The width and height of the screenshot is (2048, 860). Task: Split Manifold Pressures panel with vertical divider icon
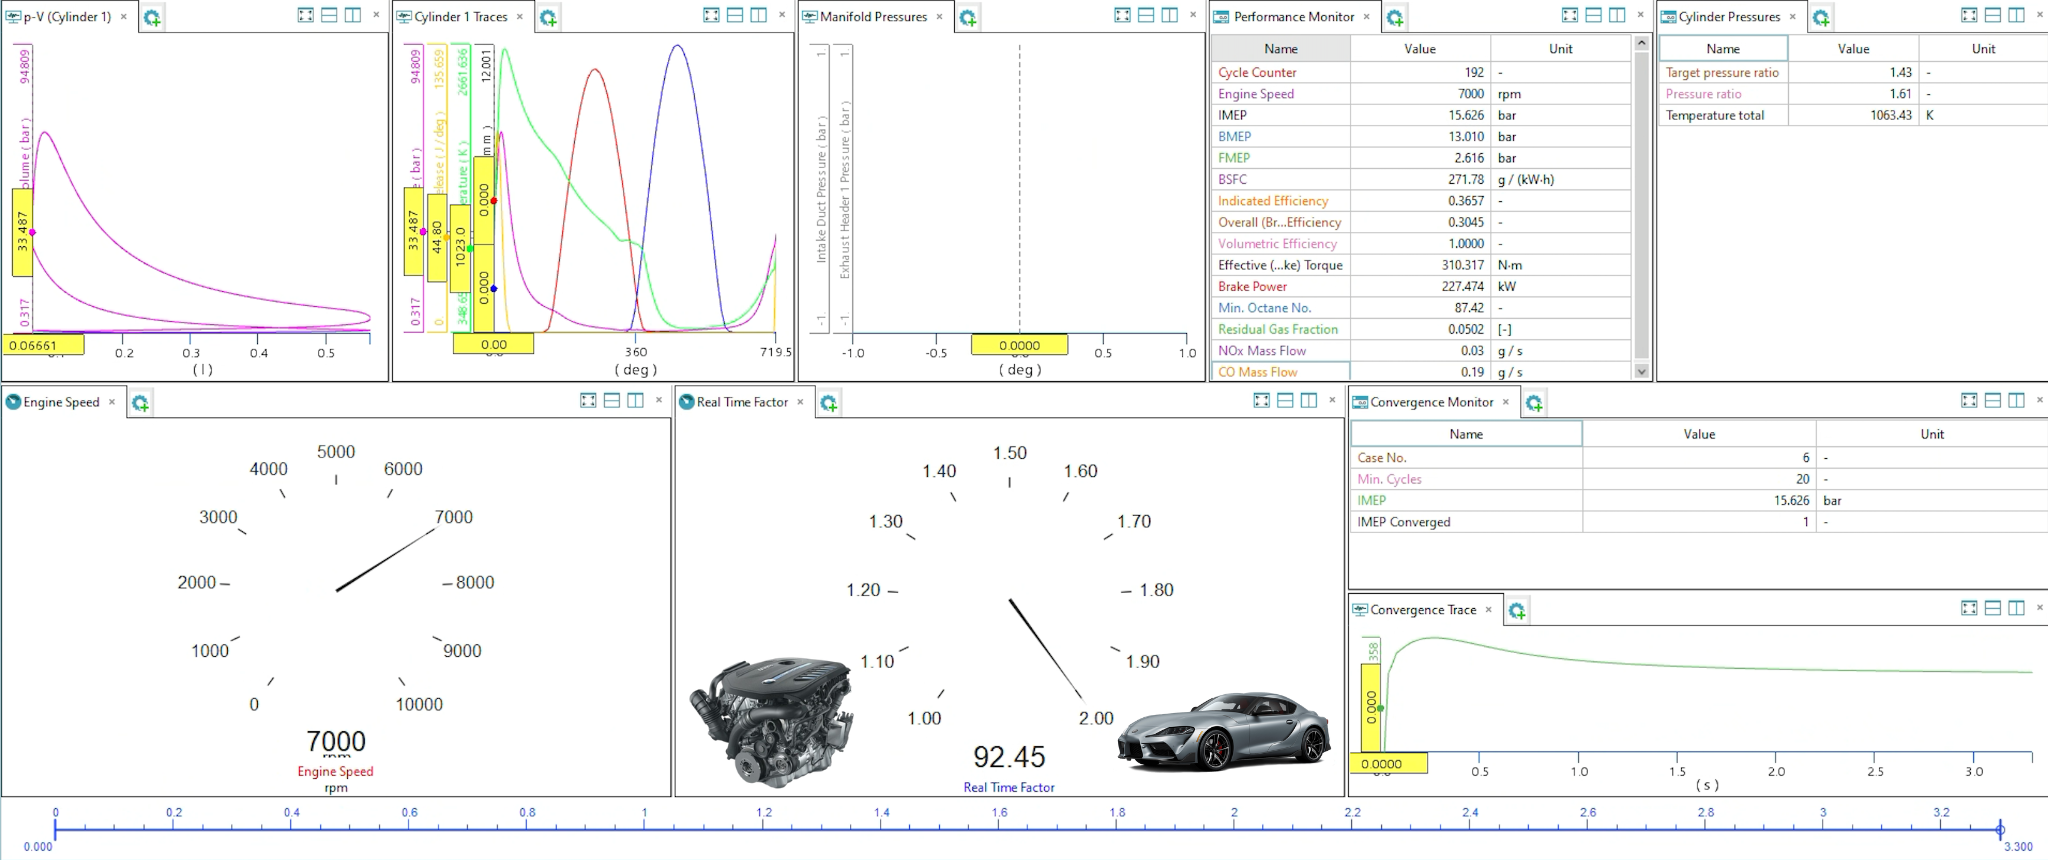1170,15
